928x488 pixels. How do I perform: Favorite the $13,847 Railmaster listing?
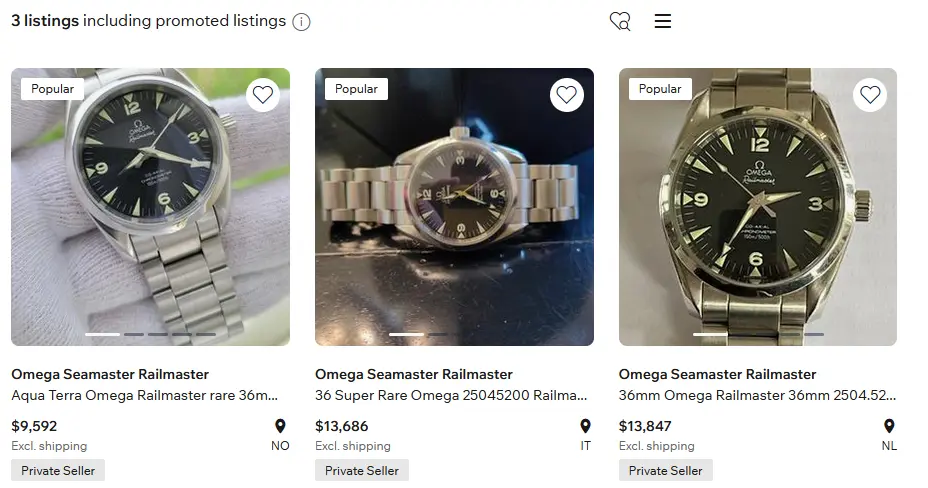pos(870,95)
